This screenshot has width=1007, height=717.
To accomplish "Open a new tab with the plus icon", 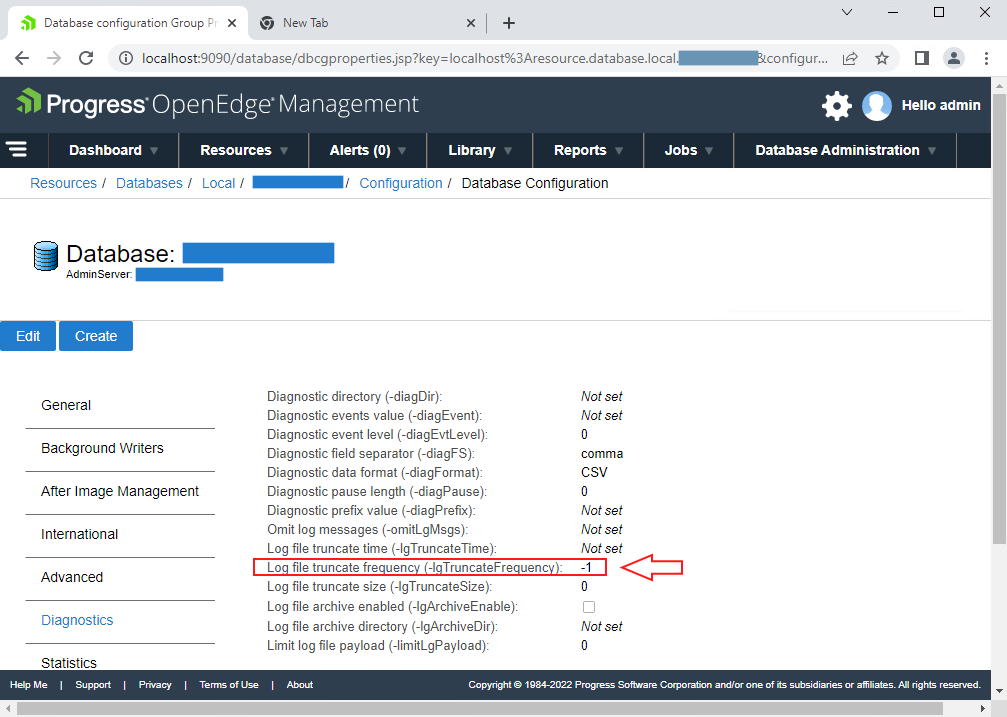I will 509,23.
